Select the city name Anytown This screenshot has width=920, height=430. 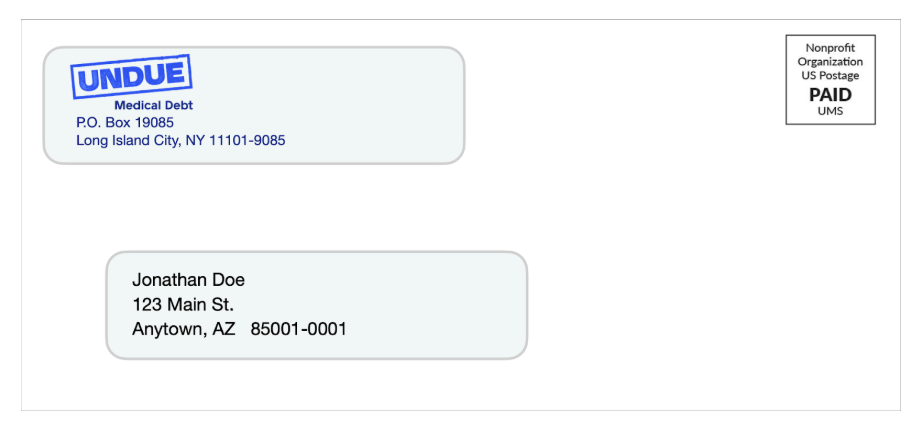click(168, 329)
